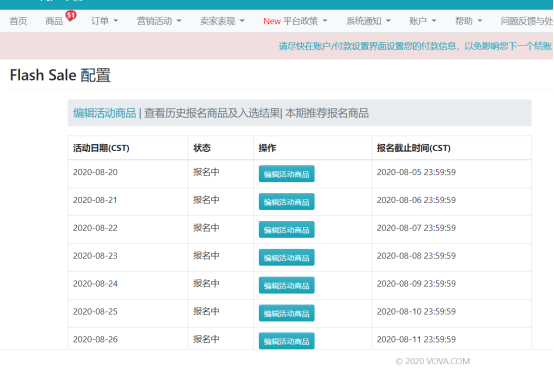The width and height of the screenshot is (554, 372).
Task: Open the 问题反馈 feedback menu item
Action: 527,21
